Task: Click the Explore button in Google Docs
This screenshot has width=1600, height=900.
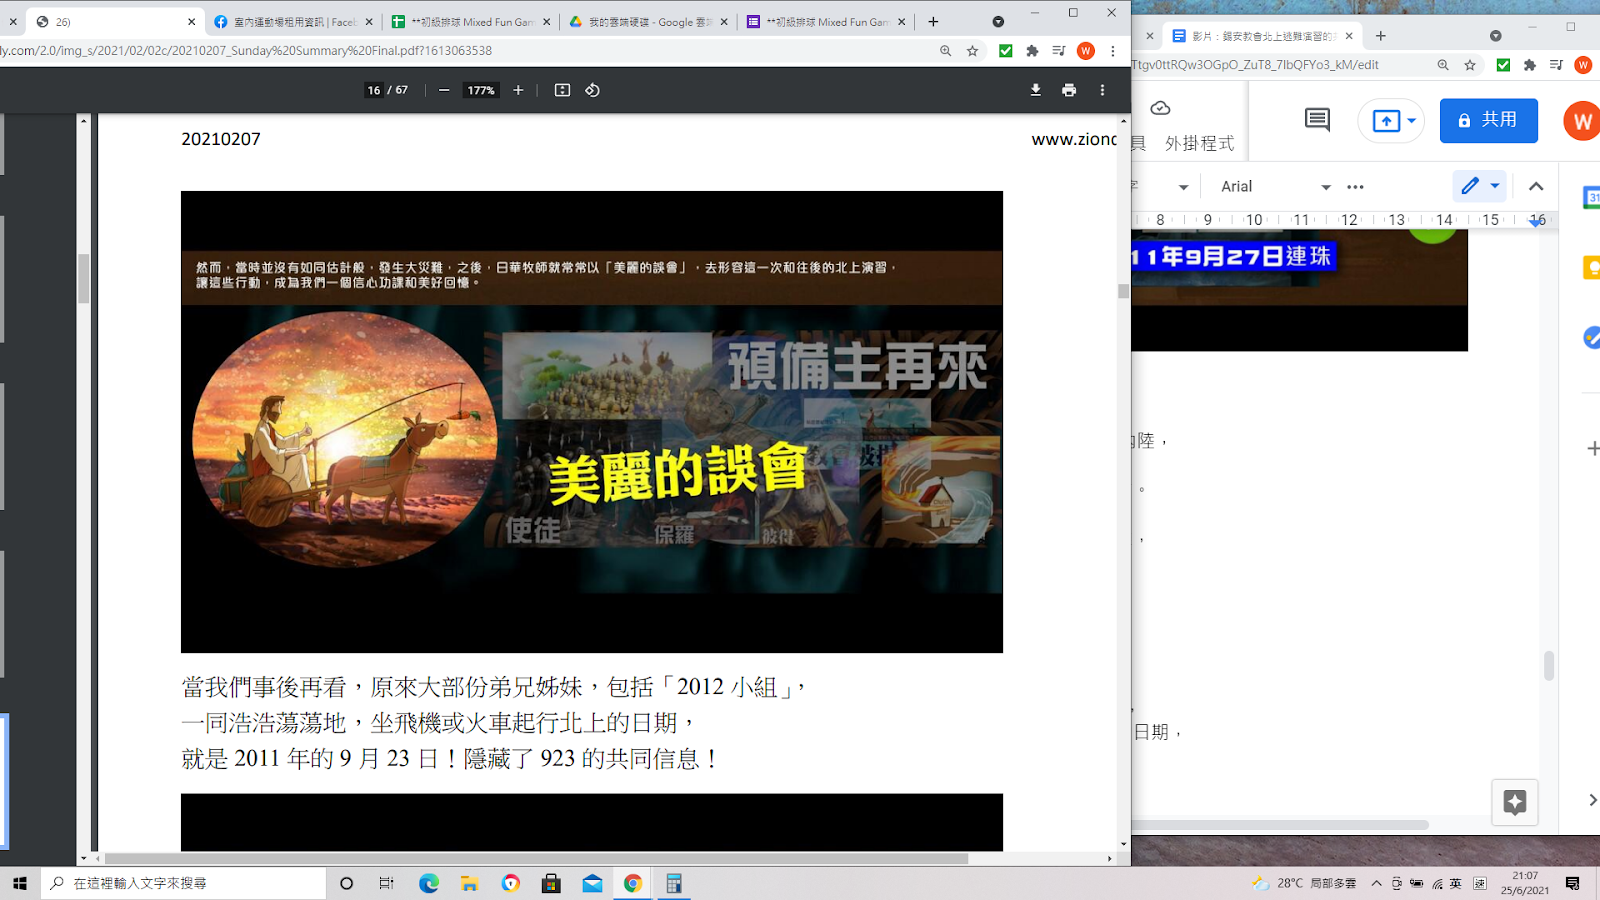Action: (1514, 802)
